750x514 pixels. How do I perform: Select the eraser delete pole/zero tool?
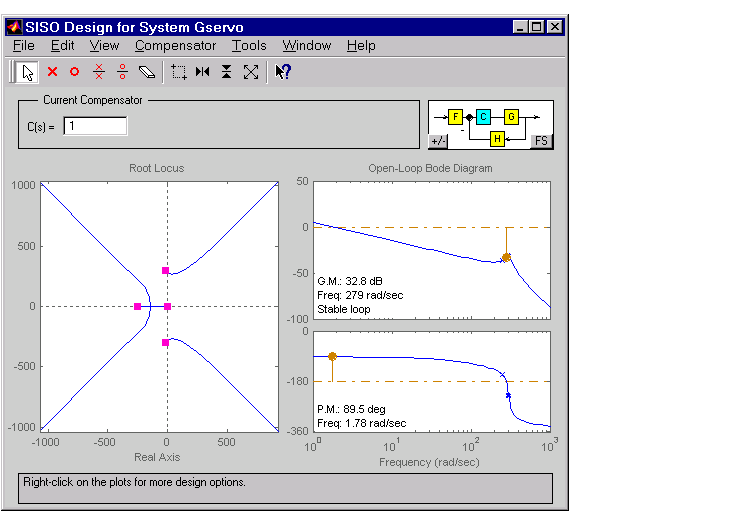pyautogui.click(x=147, y=72)
